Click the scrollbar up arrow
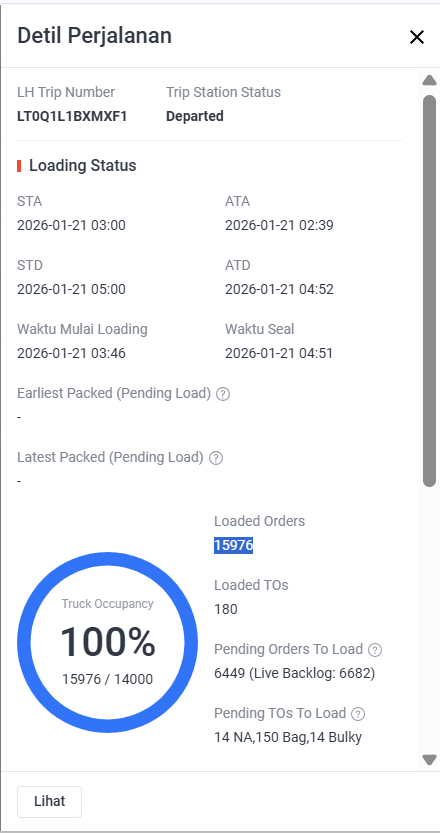The height and width of the screenshot is (833, 440). [x=429, y=80]
